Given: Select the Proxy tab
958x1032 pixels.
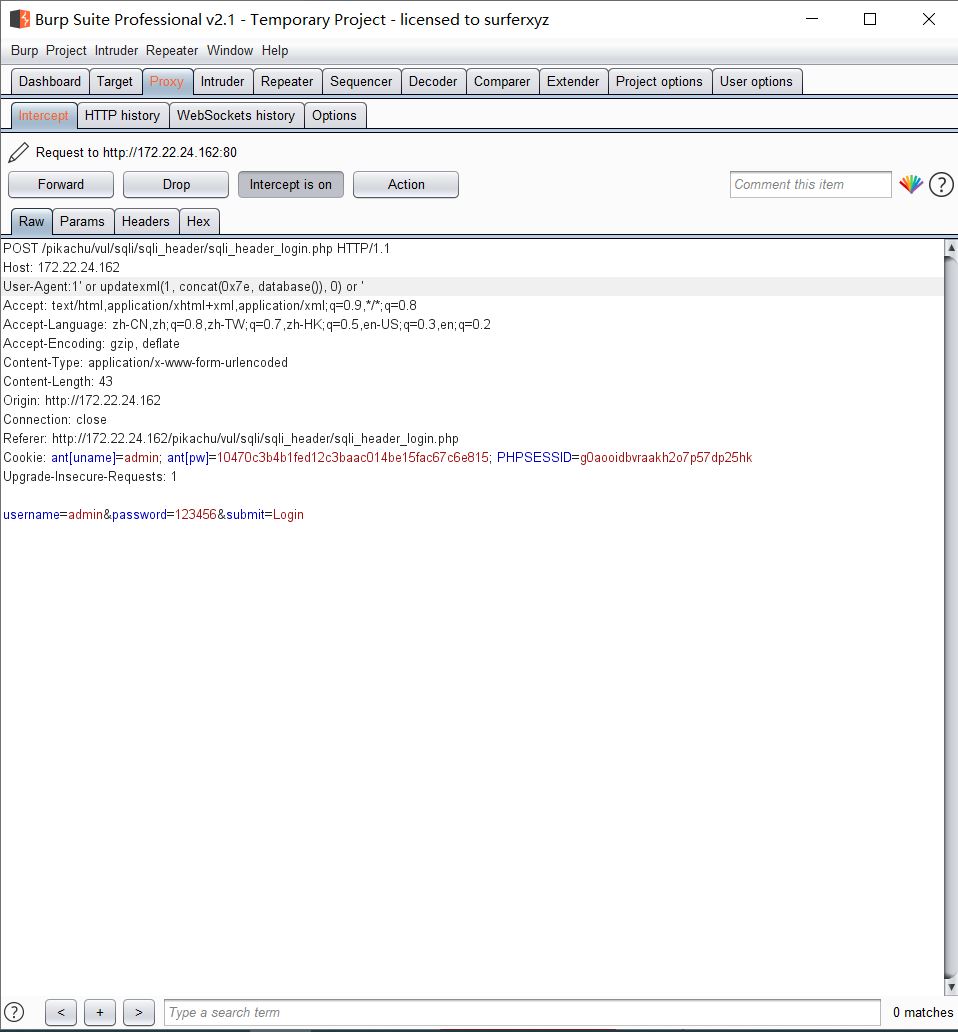Looking at the screenshot, I should coord(166,82).
